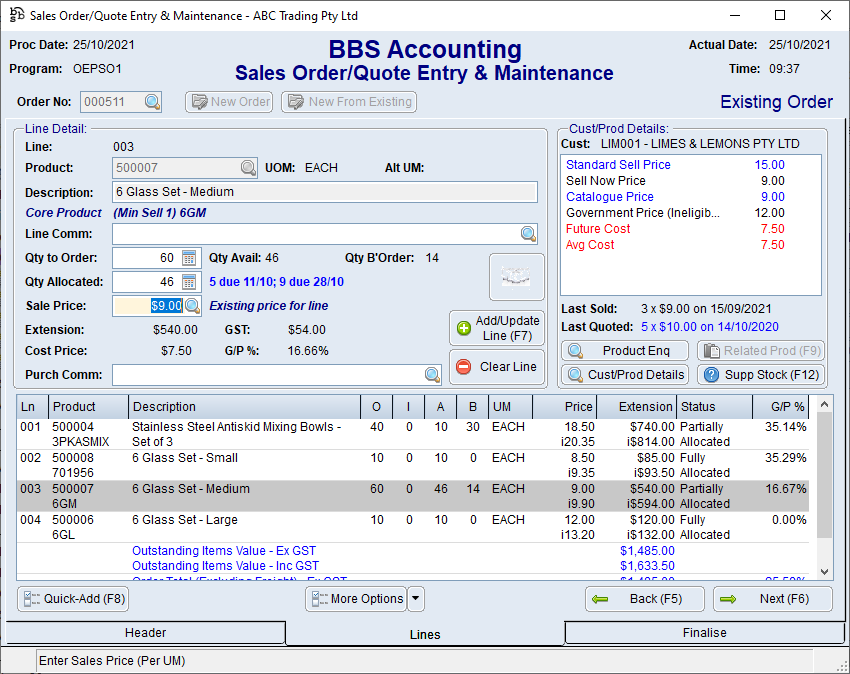Viewport: 850px width, 674px height.
Task: Open Product Enq for this item
Action: pos(624,350)
